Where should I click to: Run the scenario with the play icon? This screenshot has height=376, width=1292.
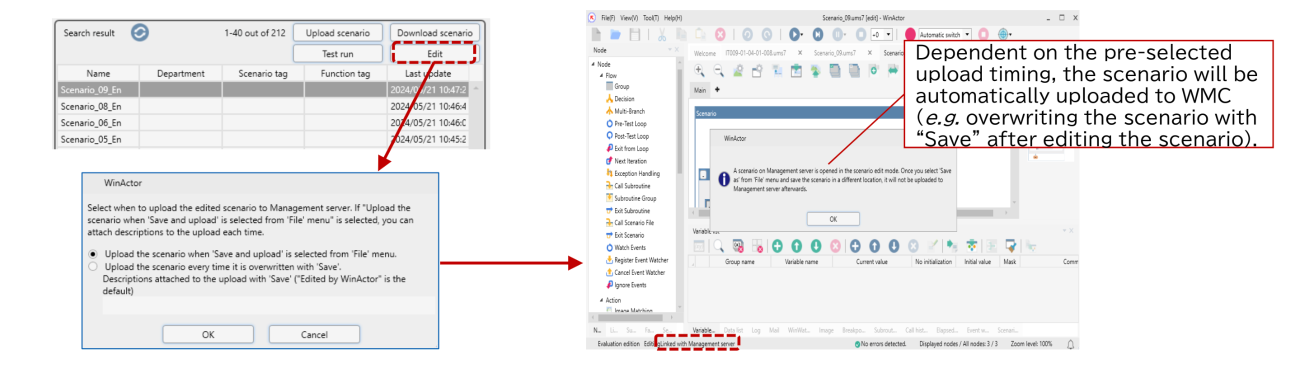click(x=795, y=34)
